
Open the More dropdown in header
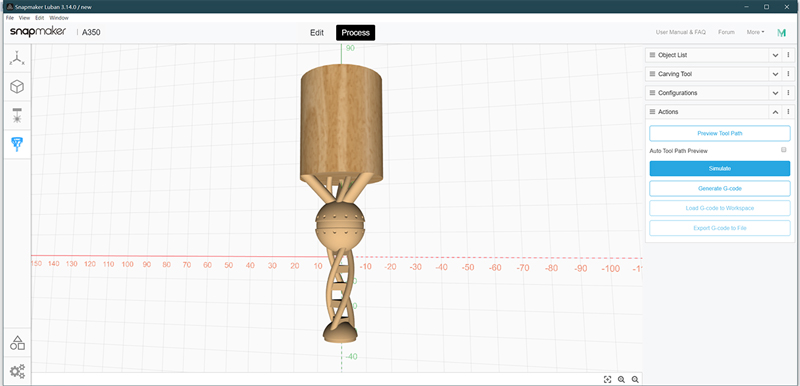(x=755, y=32)
